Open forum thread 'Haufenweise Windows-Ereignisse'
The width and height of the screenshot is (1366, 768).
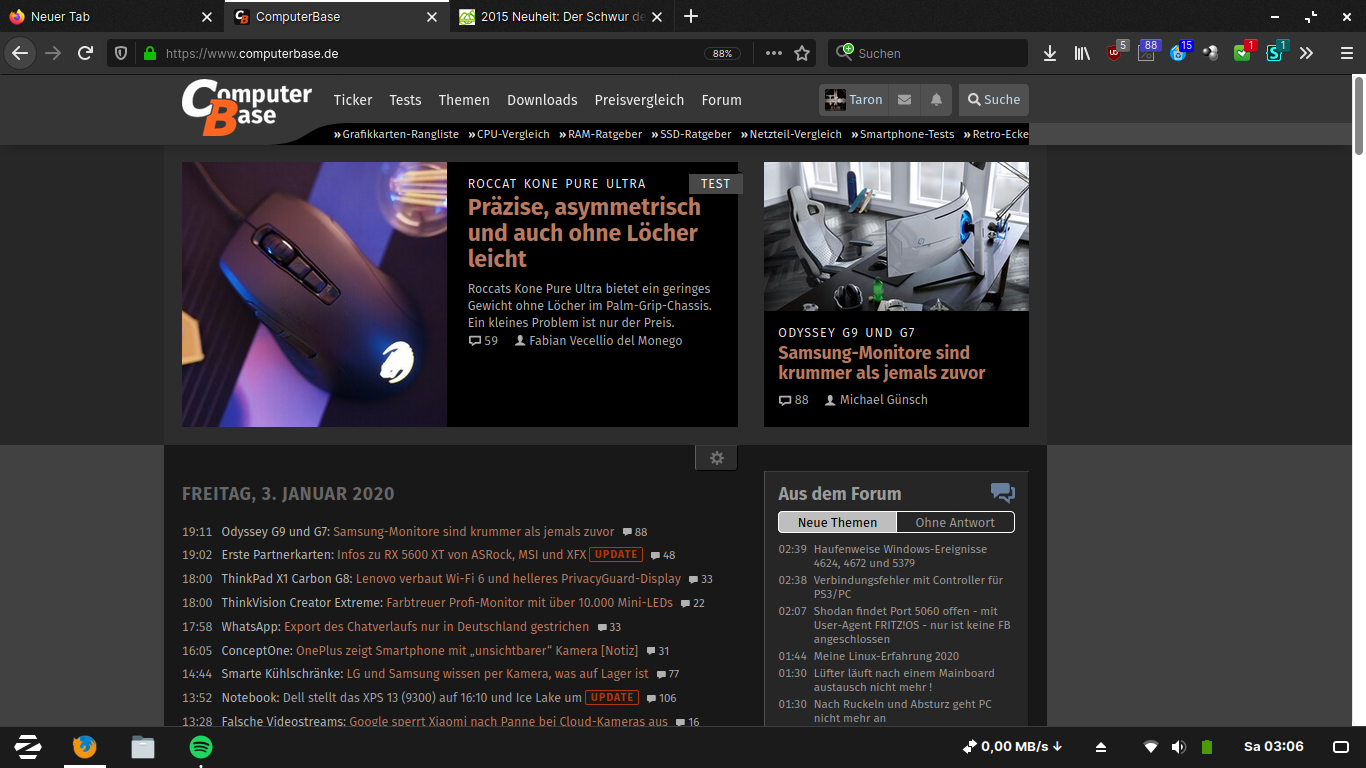pyautogui.click(x=900, y=556)
